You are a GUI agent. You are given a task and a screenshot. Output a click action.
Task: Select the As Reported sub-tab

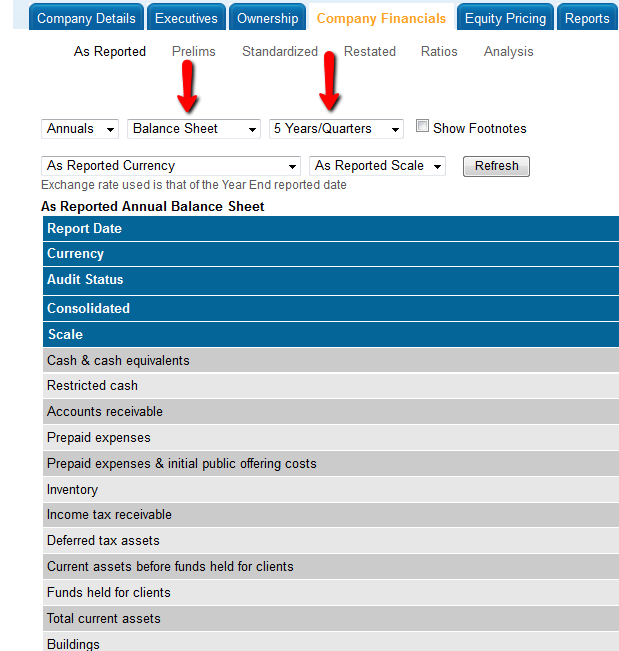110,51
